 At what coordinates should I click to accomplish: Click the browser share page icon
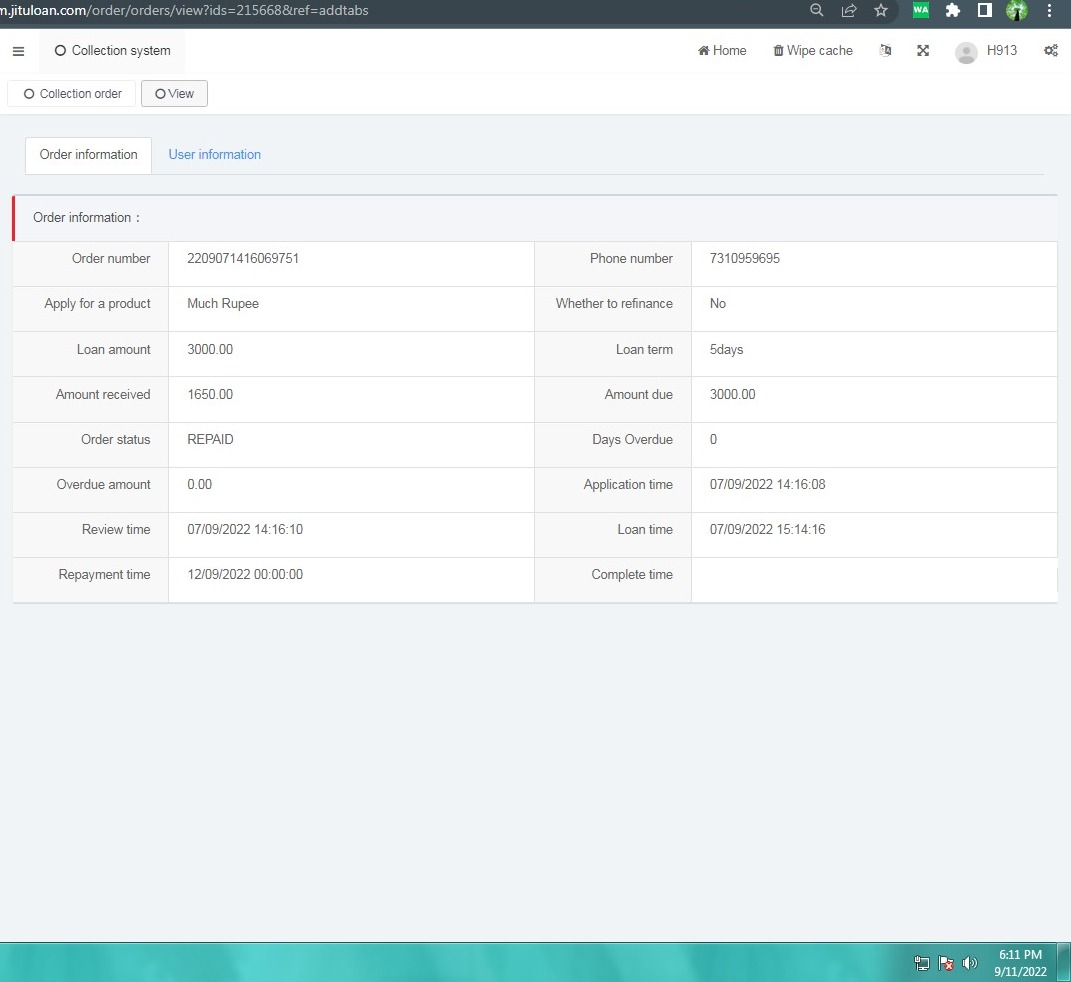point(849,11)
